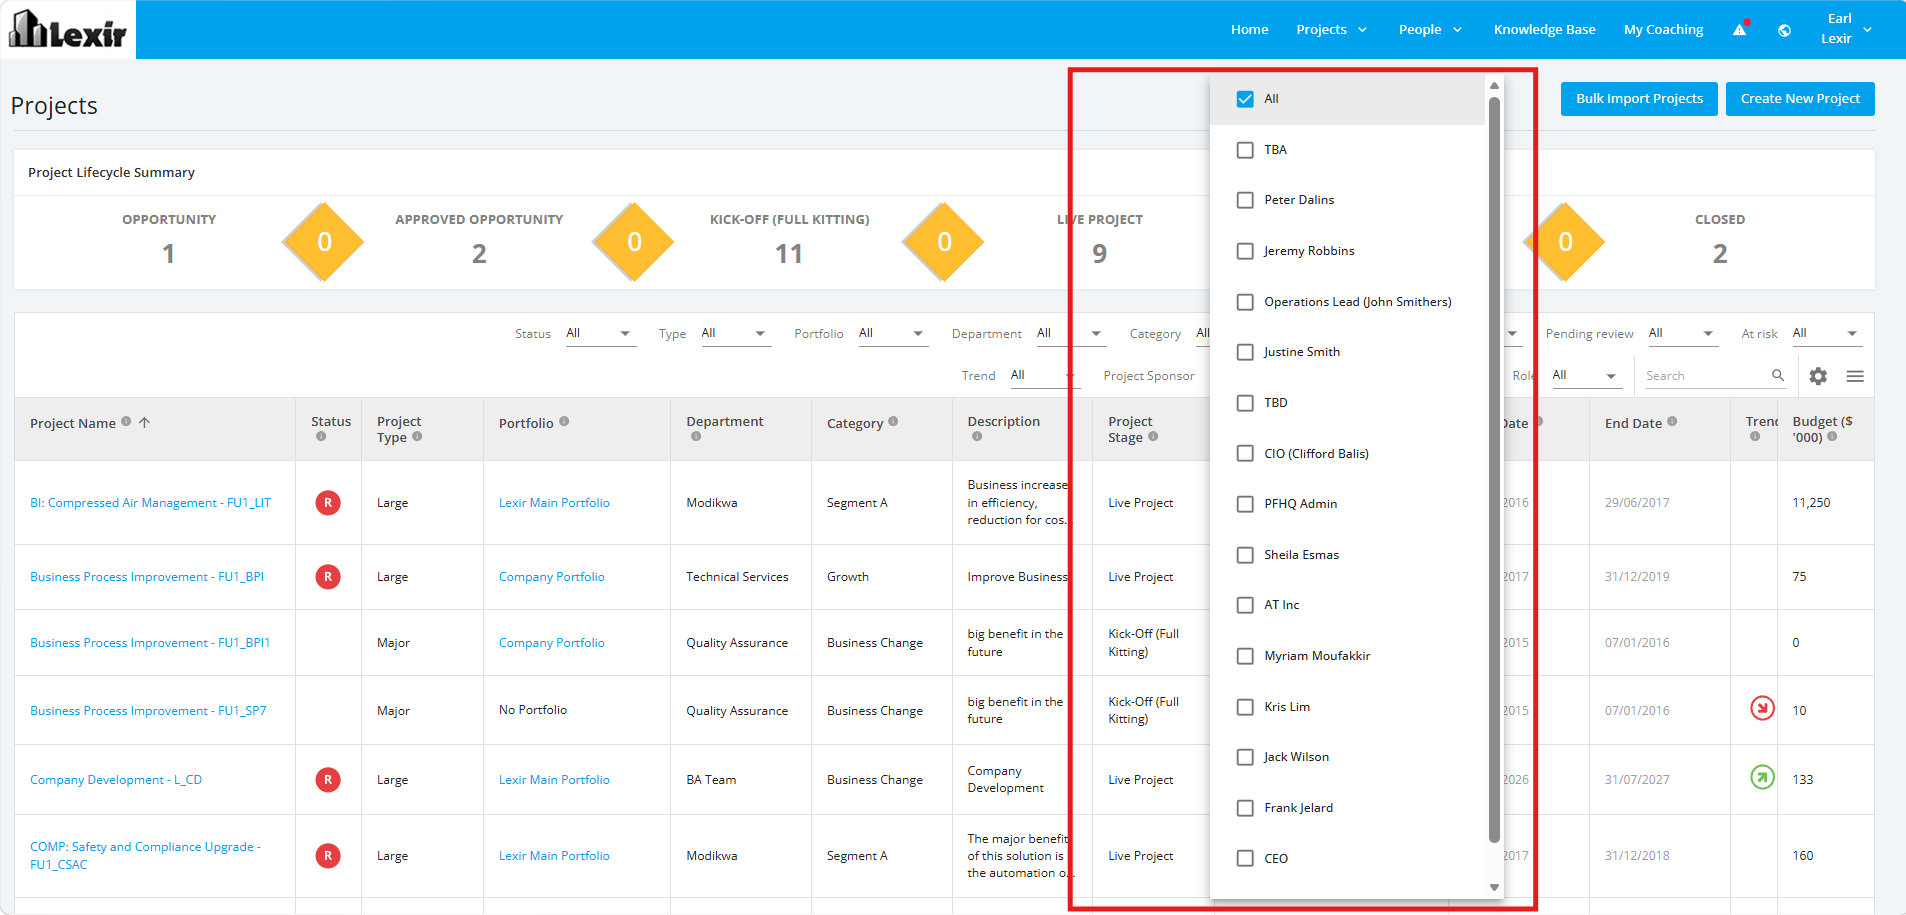Viewport: 1906px width, 915px height.
Task: Click red R status of Company Development - L_CD
Action: pyautogui.click(x=328, y=780)
